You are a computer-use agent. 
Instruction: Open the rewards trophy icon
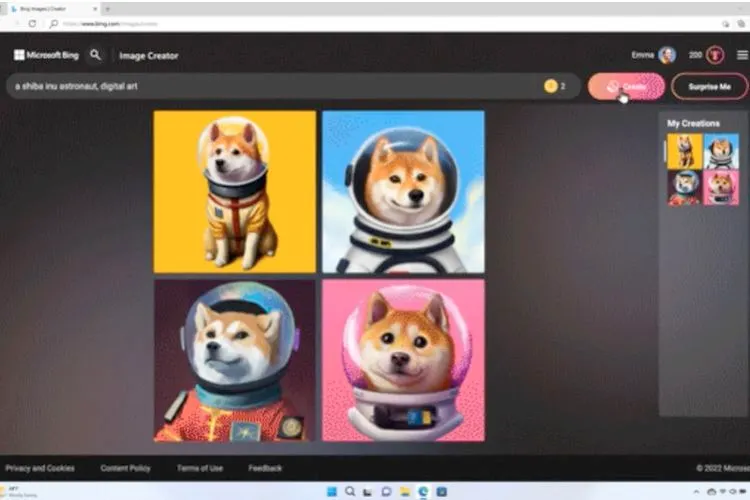[715, 55]
